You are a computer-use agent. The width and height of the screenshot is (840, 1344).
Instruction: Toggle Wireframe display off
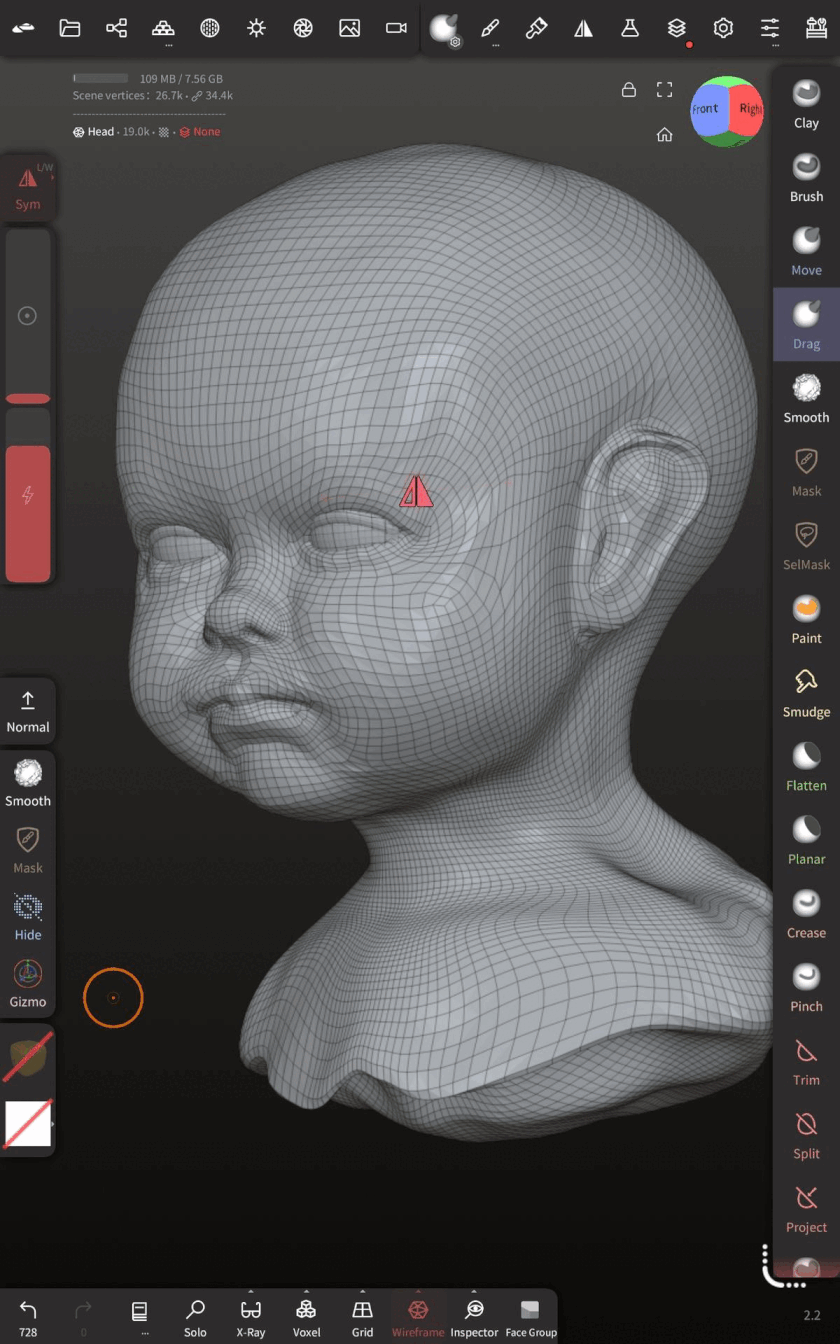click(x=418, y=1318)
